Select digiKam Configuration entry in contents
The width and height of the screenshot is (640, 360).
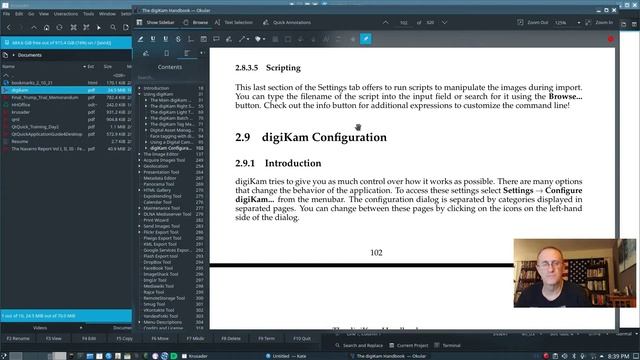coord(171,148)
